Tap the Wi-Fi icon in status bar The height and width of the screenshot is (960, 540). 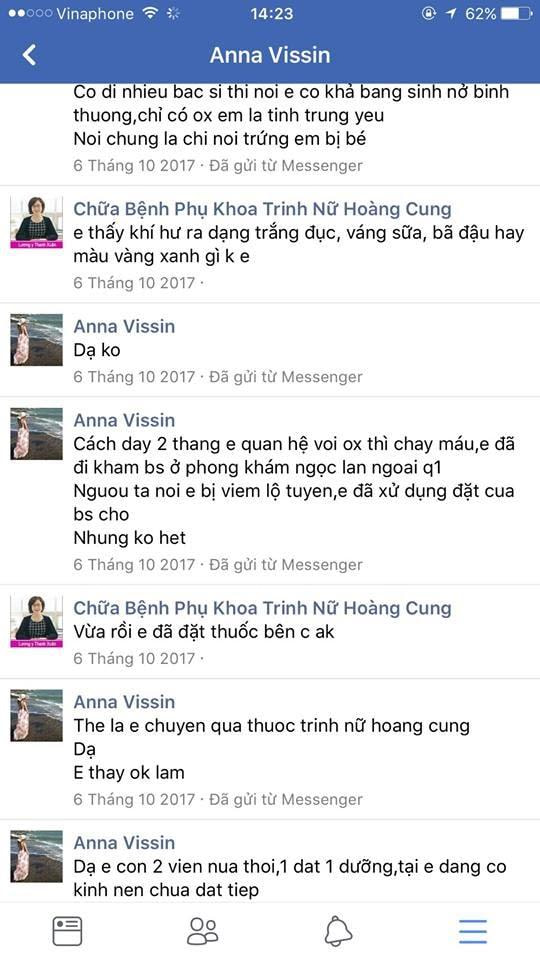click(x=150, y=13)
